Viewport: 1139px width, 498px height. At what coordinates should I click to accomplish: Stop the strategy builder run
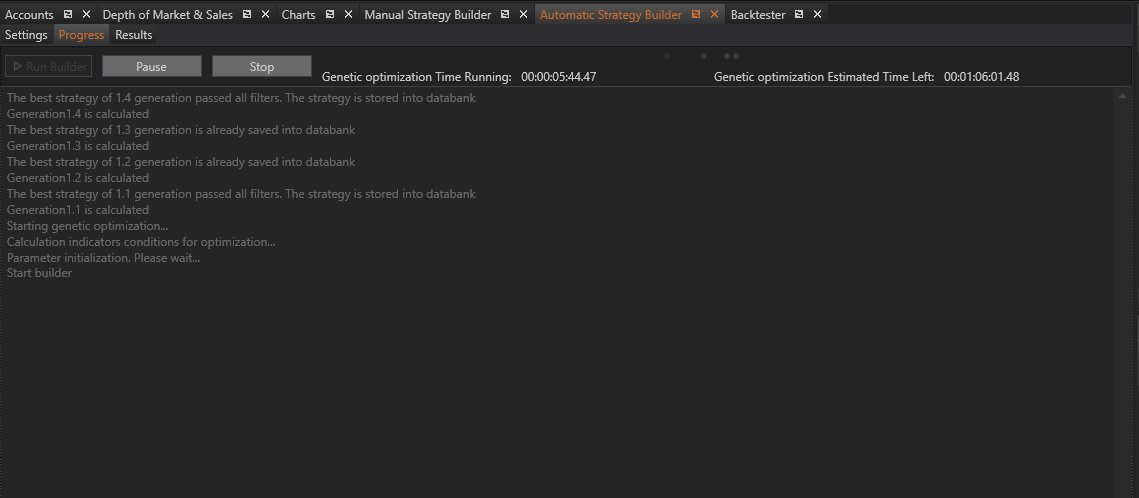(x=261, y=67)
